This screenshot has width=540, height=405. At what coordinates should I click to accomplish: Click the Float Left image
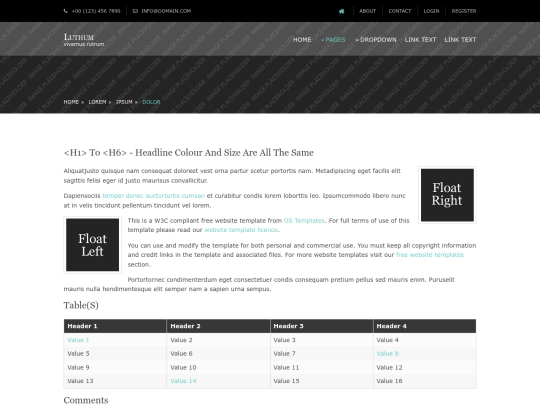(x=92, y=245)
